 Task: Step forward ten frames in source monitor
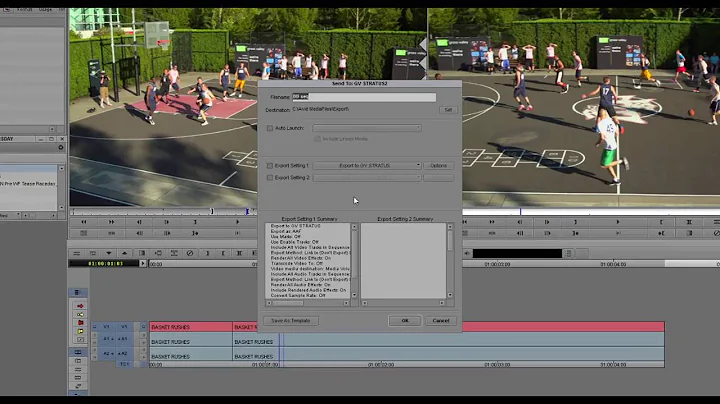pos(167,233)
